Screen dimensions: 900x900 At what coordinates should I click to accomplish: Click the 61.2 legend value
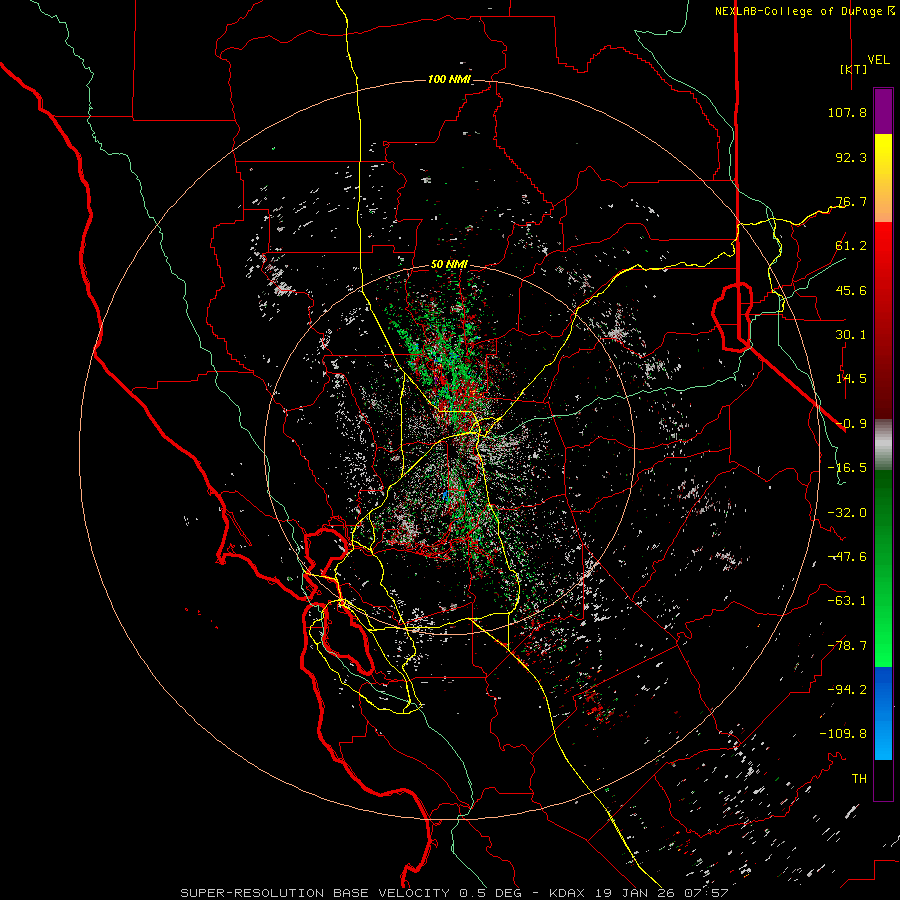click(851, 246)
